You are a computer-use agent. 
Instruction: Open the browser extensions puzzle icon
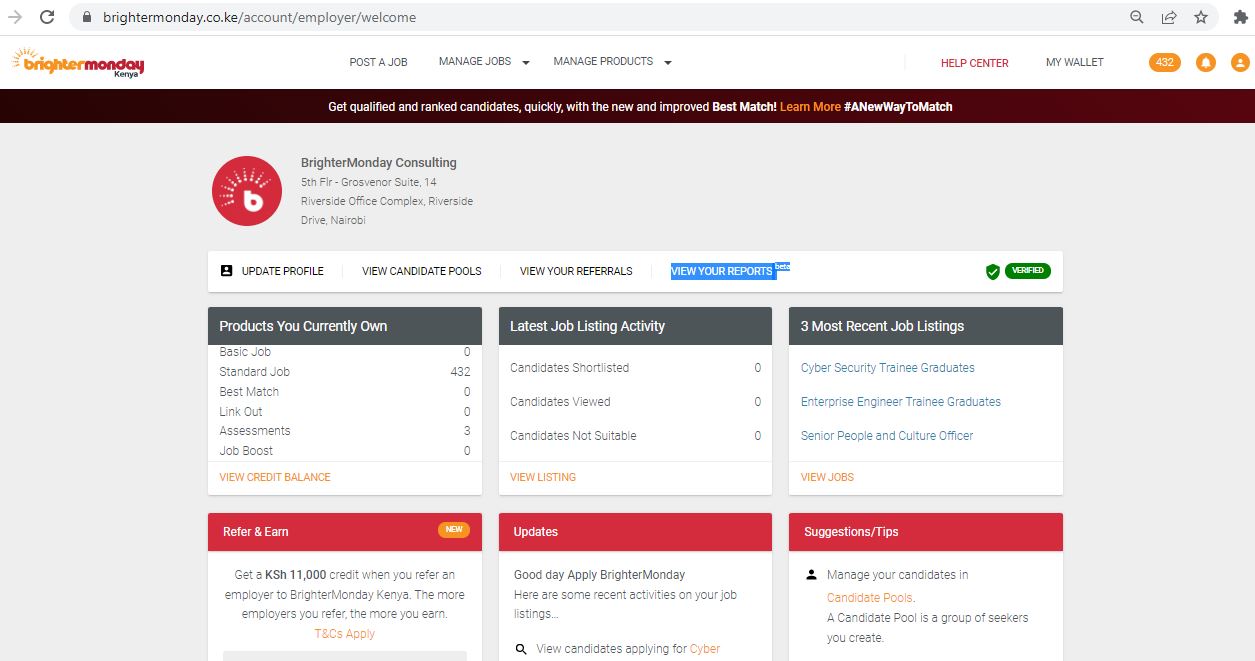click(1241, 17)
